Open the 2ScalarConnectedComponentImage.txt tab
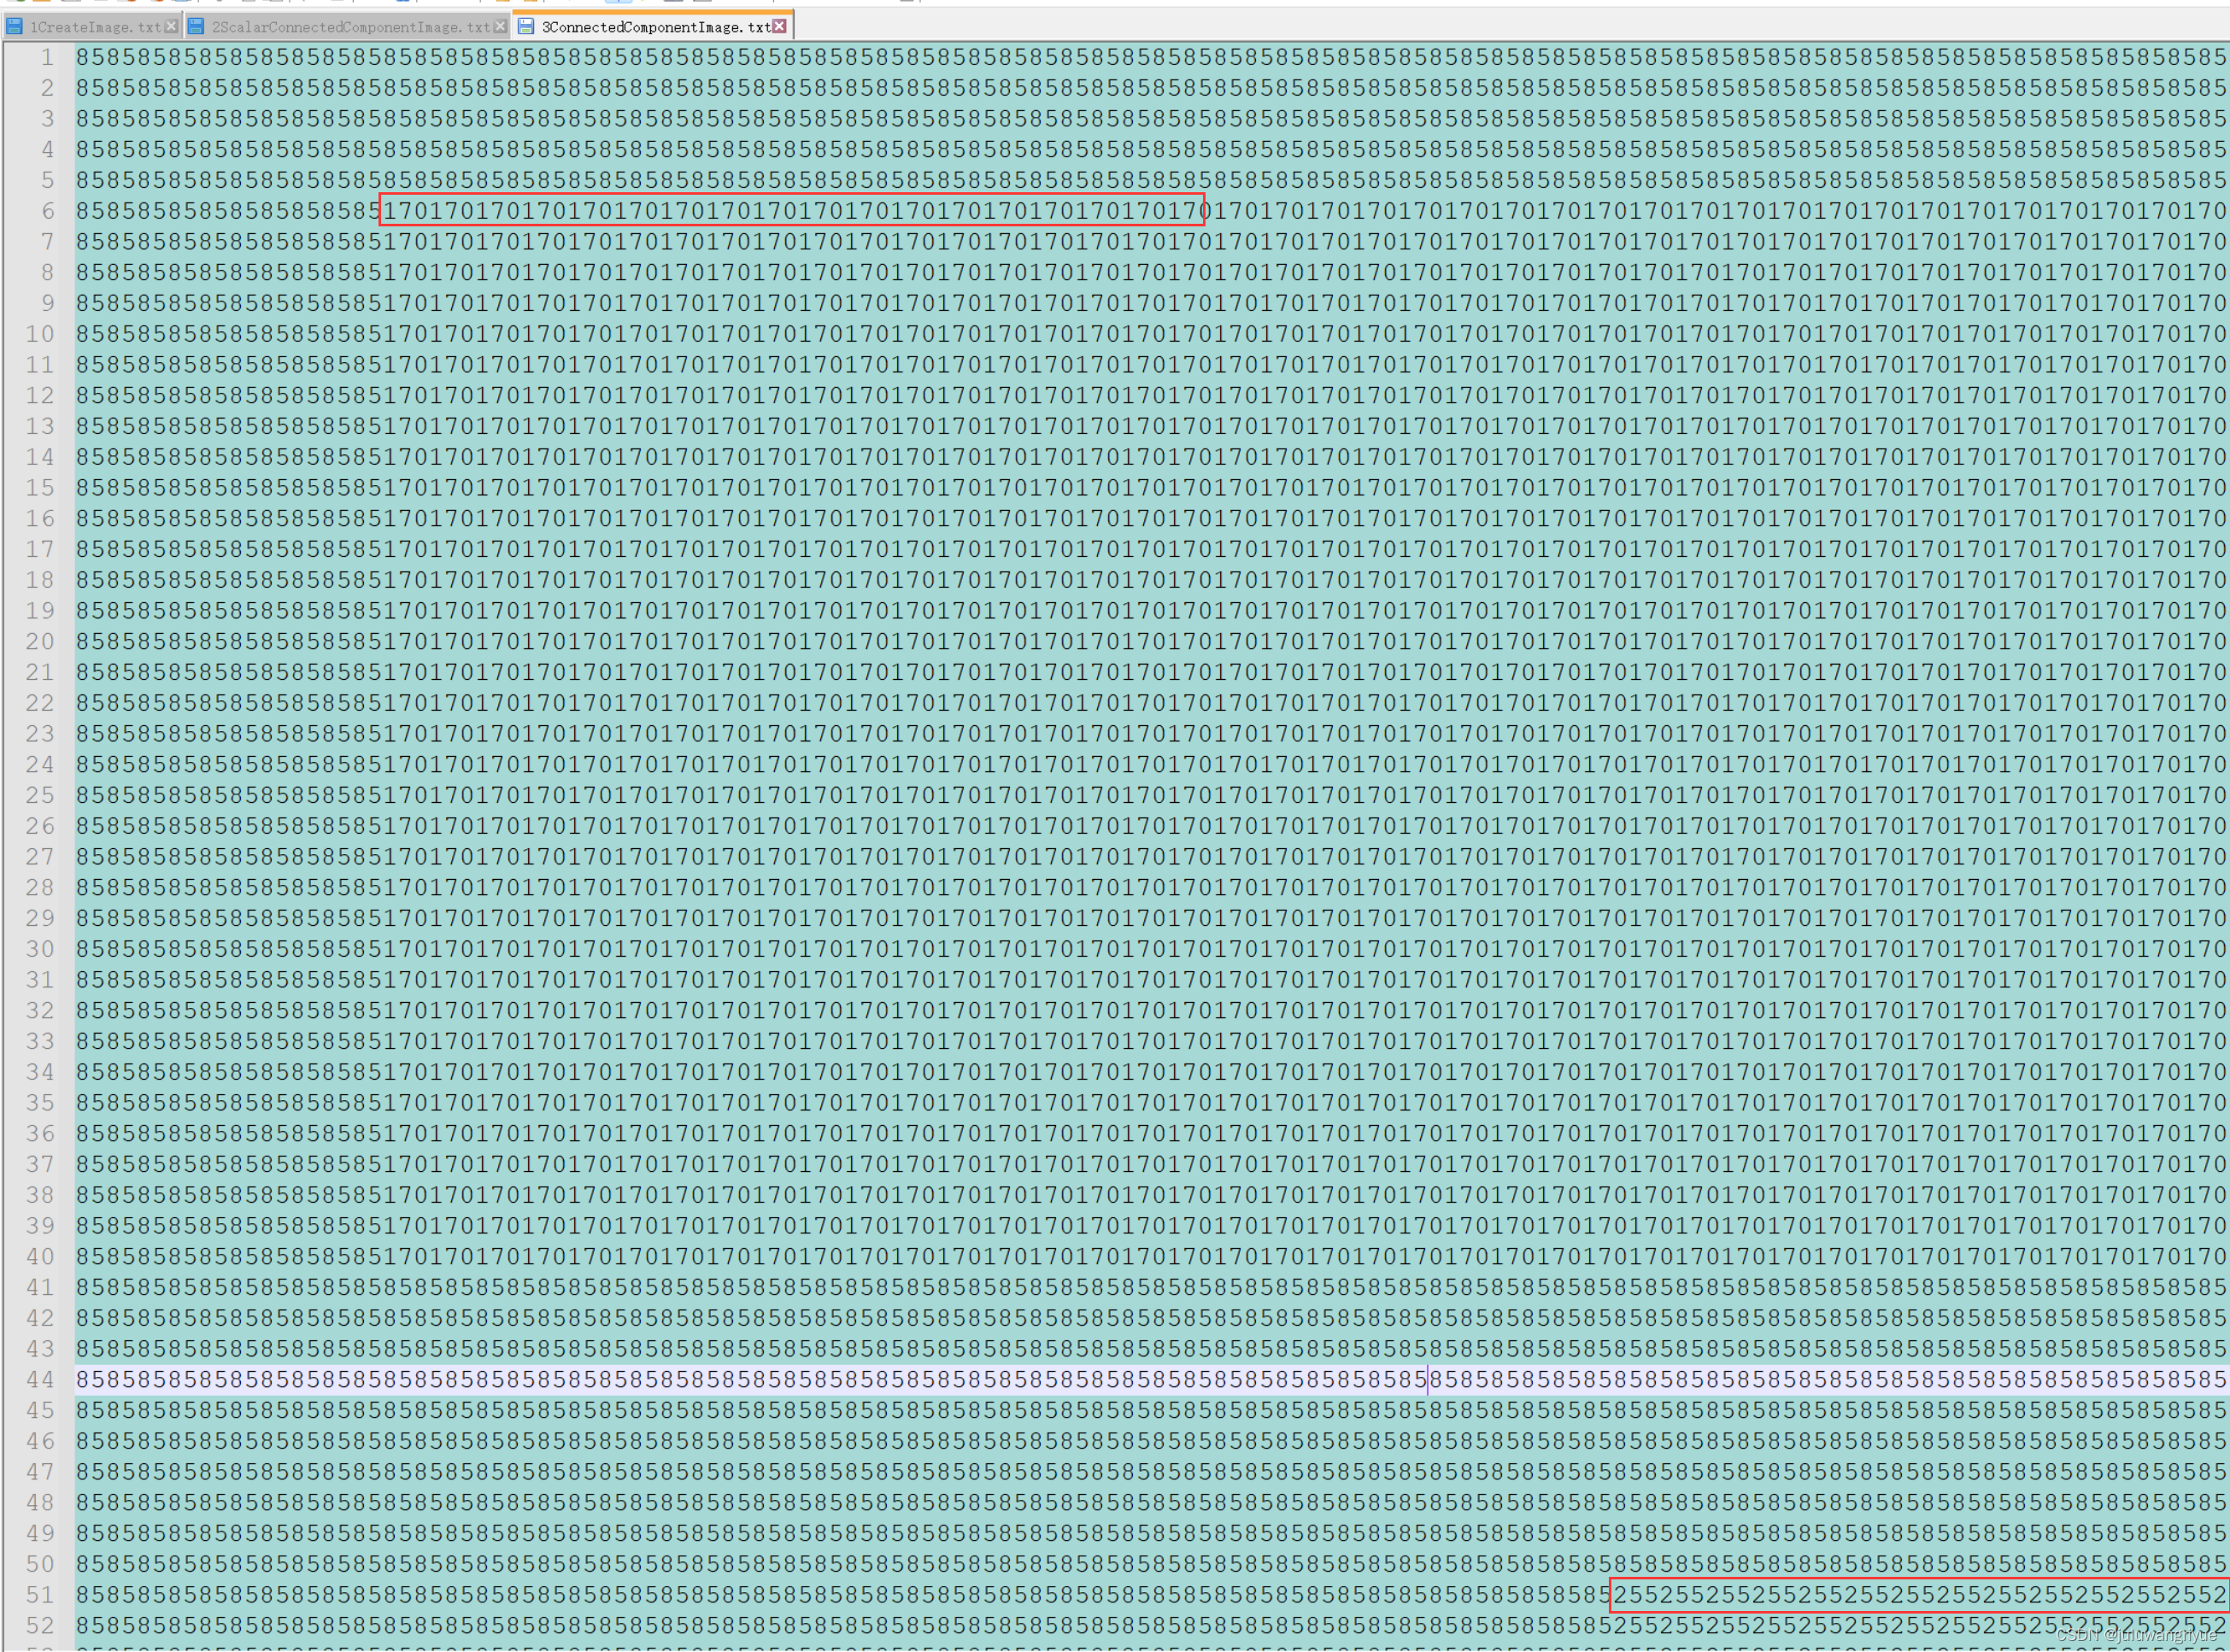The width and height of the screenshot is (2230, 1652). click(x=348, y=26)
